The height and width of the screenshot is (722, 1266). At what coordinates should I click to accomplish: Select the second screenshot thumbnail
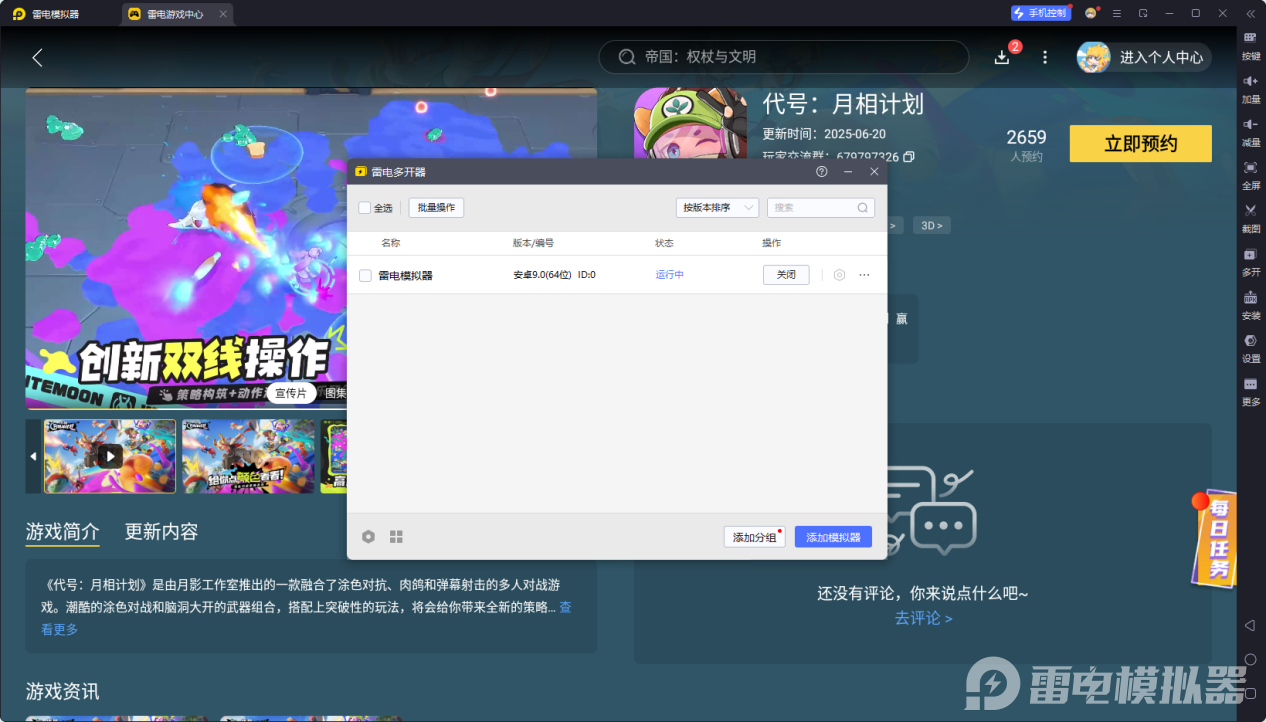click(x=248, y=456)
